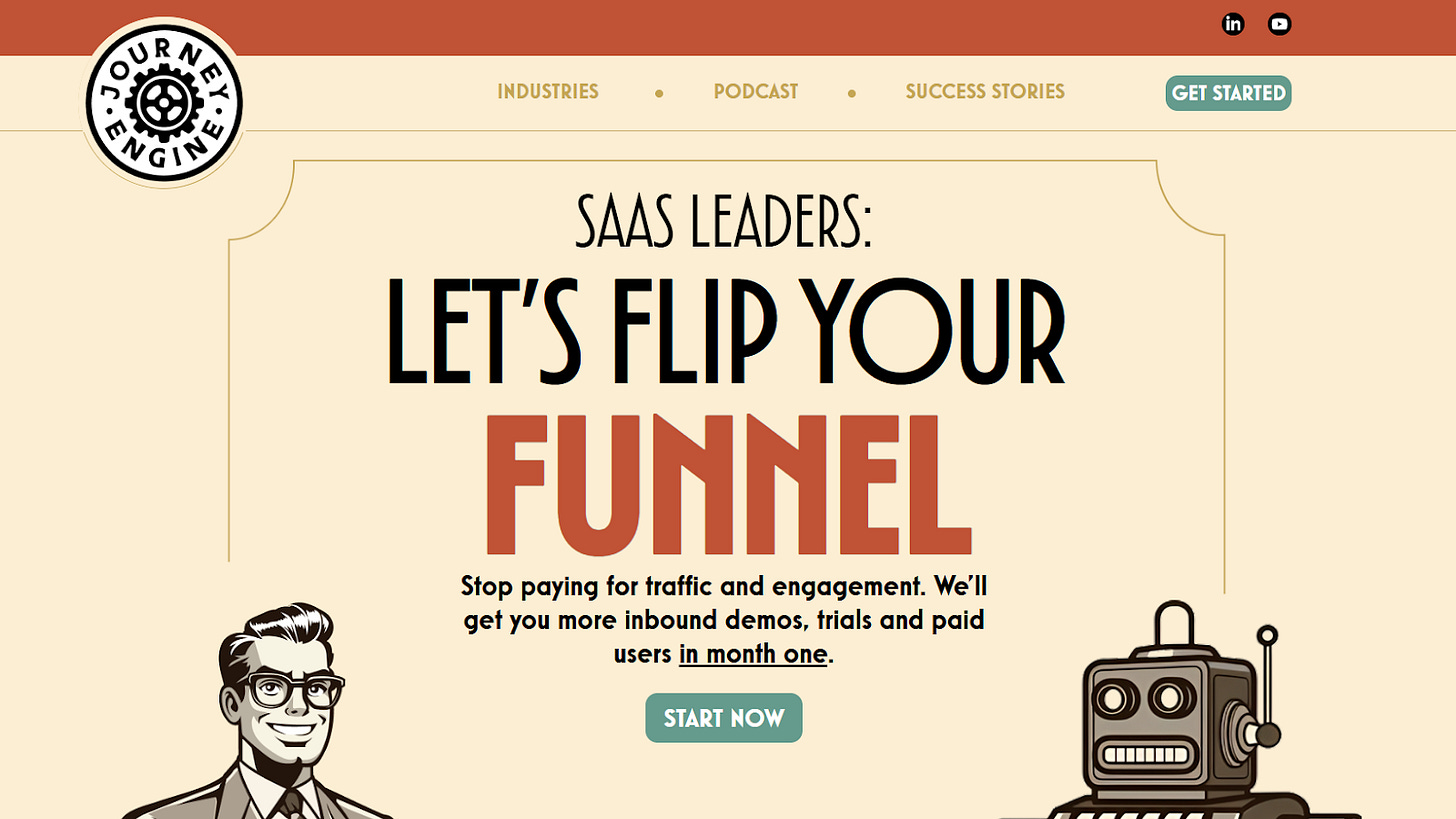Select the dot separator after Industries
The height and width of the screenshot is (819, 1456).
coord(659,93)
